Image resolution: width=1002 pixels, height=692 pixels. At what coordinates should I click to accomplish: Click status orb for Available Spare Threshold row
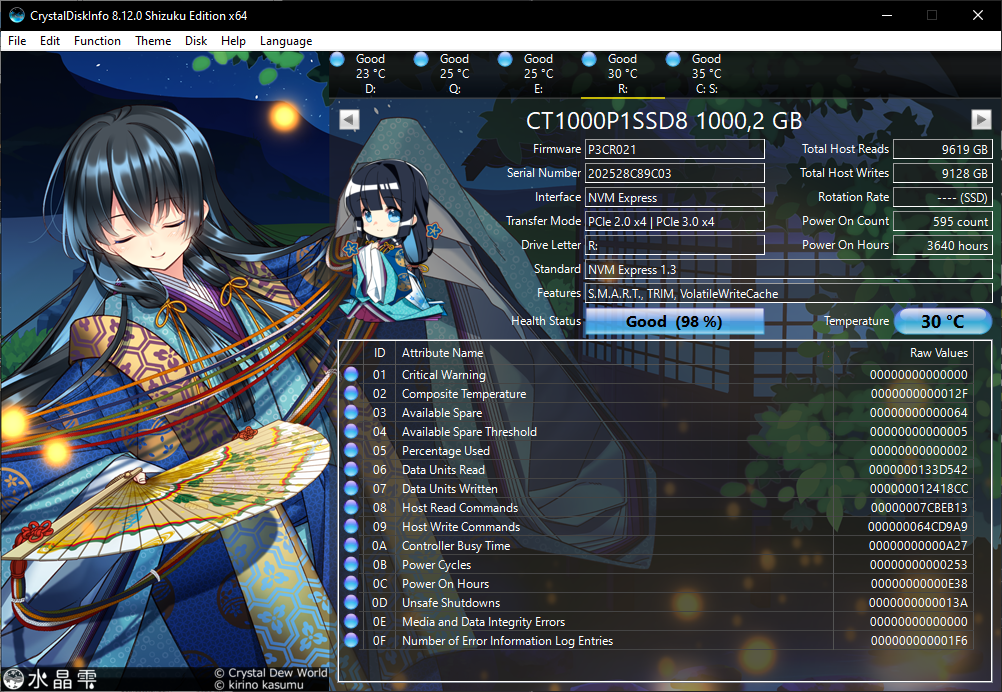351,431
